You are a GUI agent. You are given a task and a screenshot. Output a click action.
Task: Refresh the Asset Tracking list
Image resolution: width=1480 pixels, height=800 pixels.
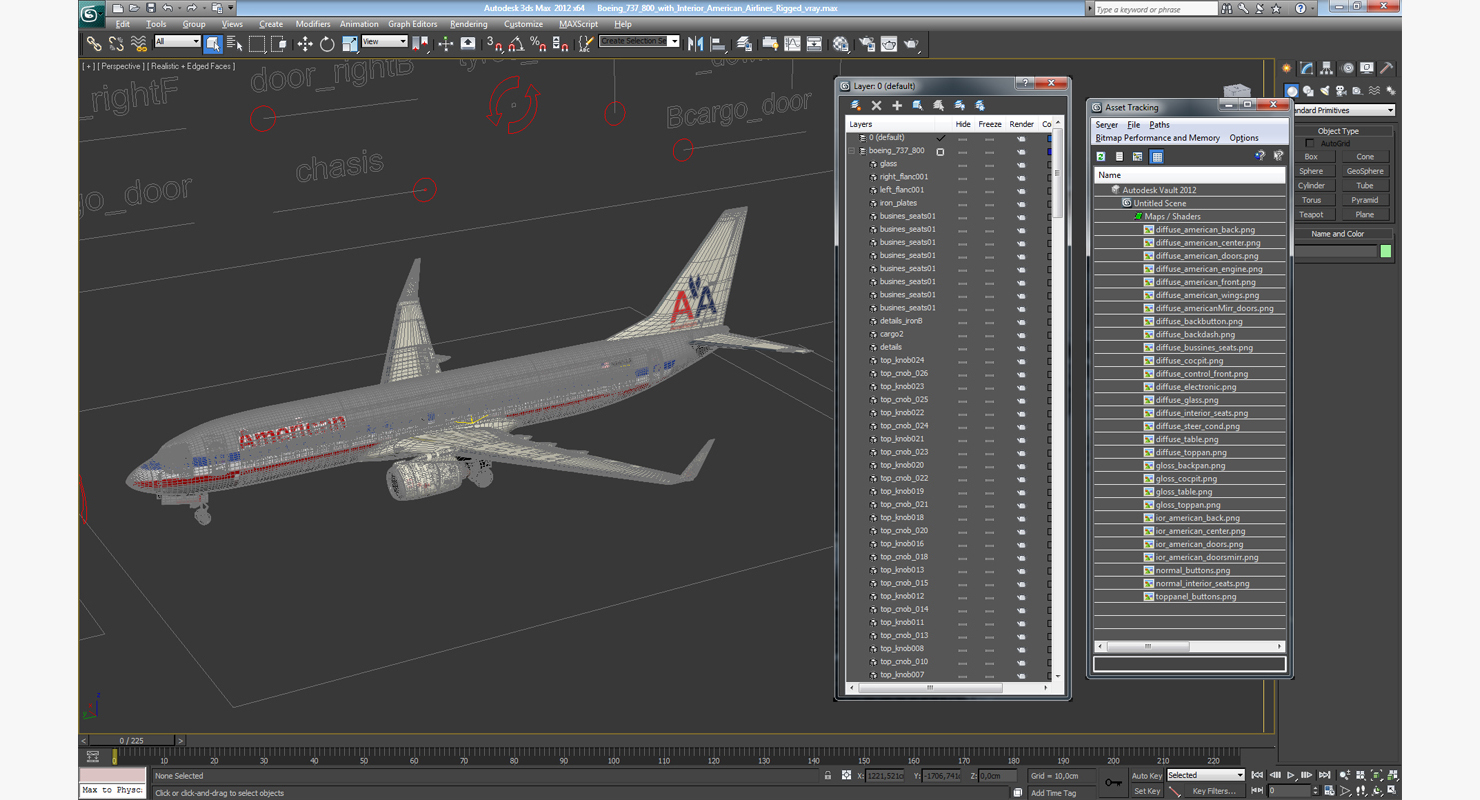(x=1101, y=157)
